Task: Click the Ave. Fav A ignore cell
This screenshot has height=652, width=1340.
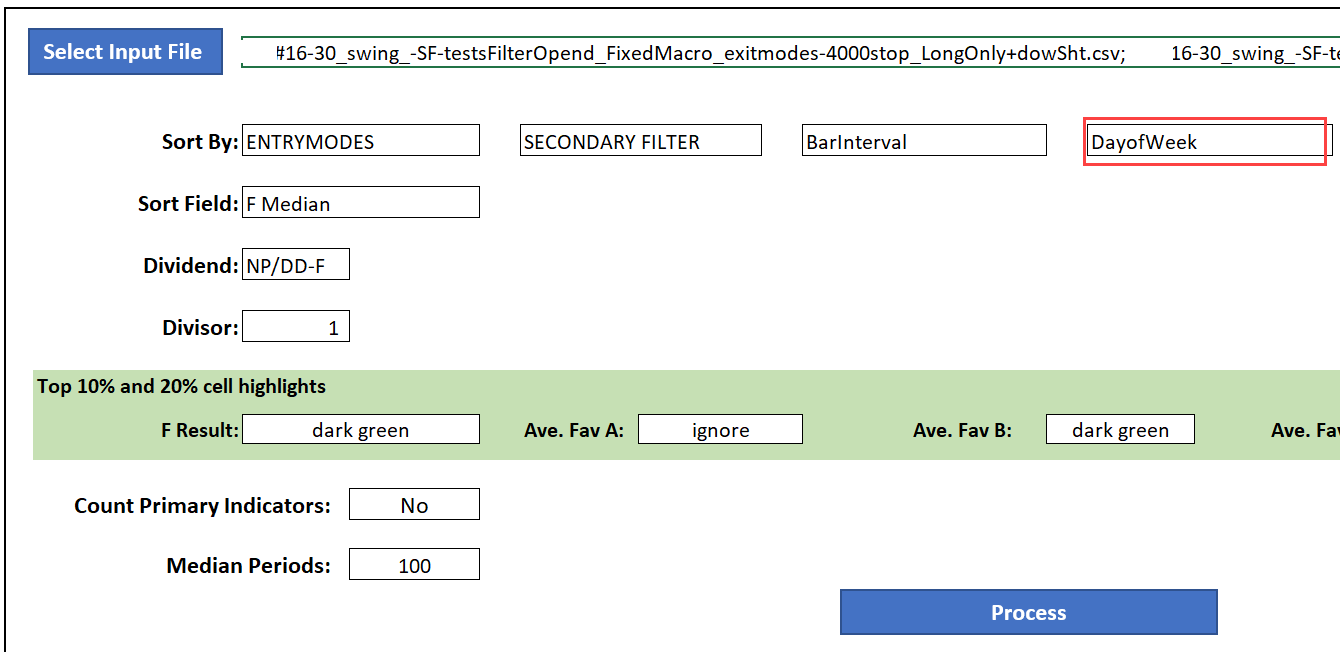Action: (x=720, y=430)
